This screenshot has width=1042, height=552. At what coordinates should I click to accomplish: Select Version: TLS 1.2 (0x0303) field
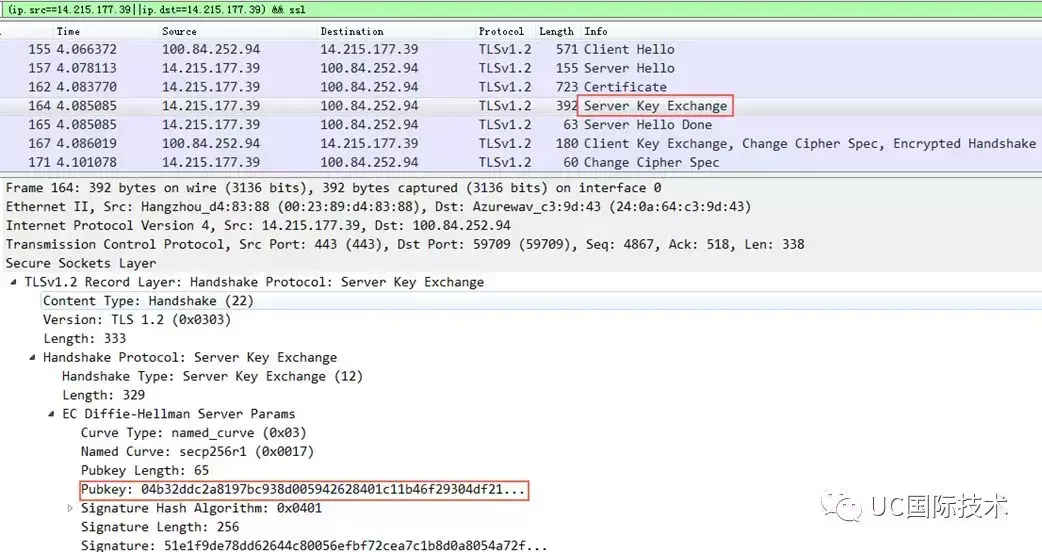click(137, 320)
